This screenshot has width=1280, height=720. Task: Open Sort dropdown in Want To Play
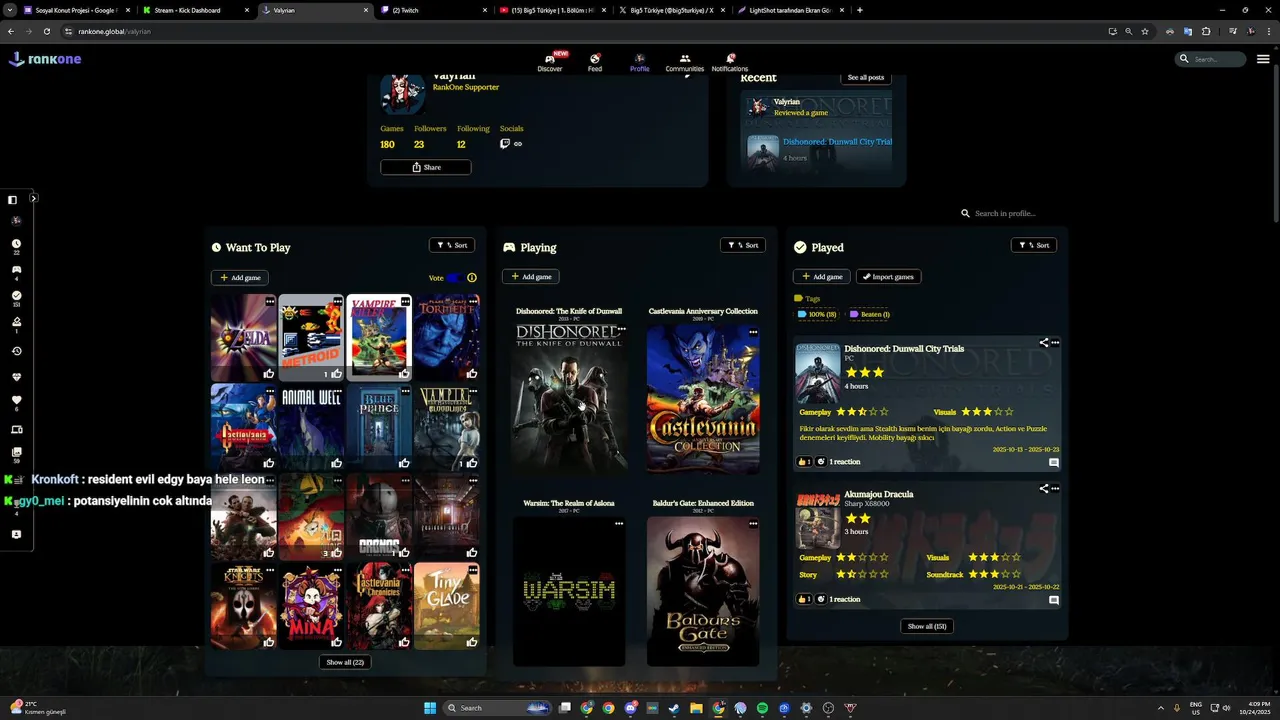click(x=452, y=245)
